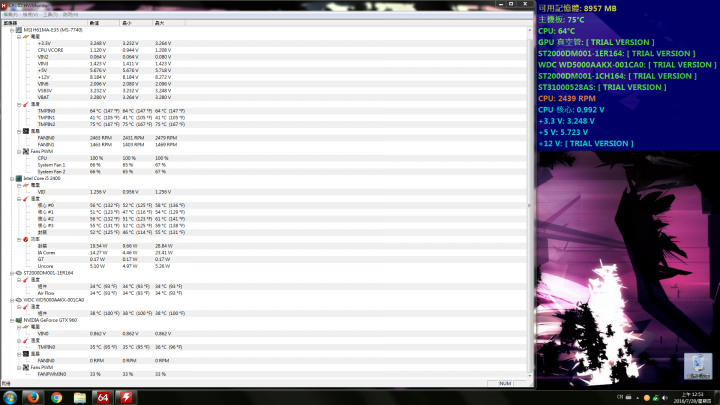The image size is (720, 405).
Task: Open the Recycle Bin desktop icon
Action: (x=698, y=366)
